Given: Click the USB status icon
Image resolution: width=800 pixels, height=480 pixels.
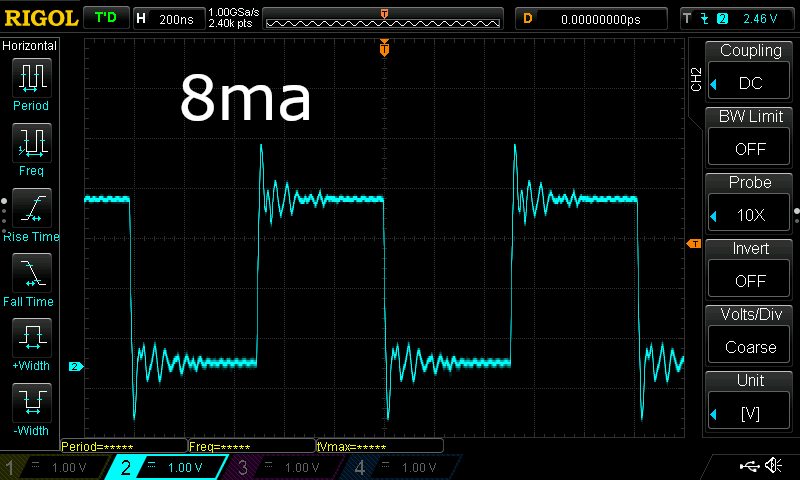Looking at the screenshot, I should (x=748, y=466).
